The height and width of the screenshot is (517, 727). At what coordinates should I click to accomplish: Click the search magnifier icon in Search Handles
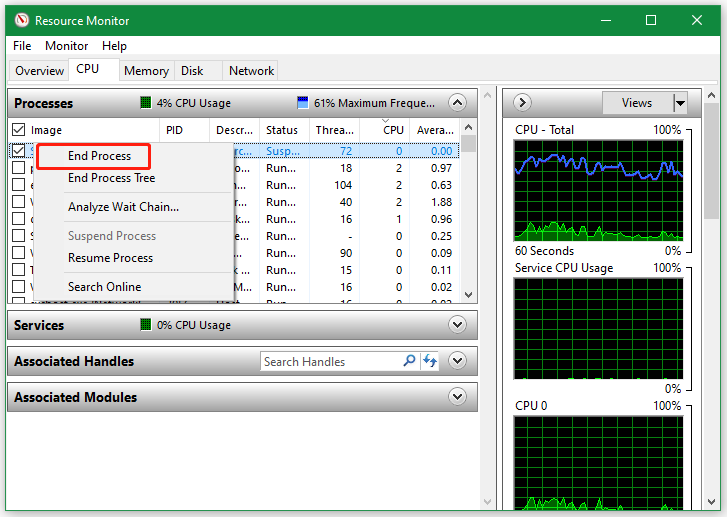coord(409,361)
